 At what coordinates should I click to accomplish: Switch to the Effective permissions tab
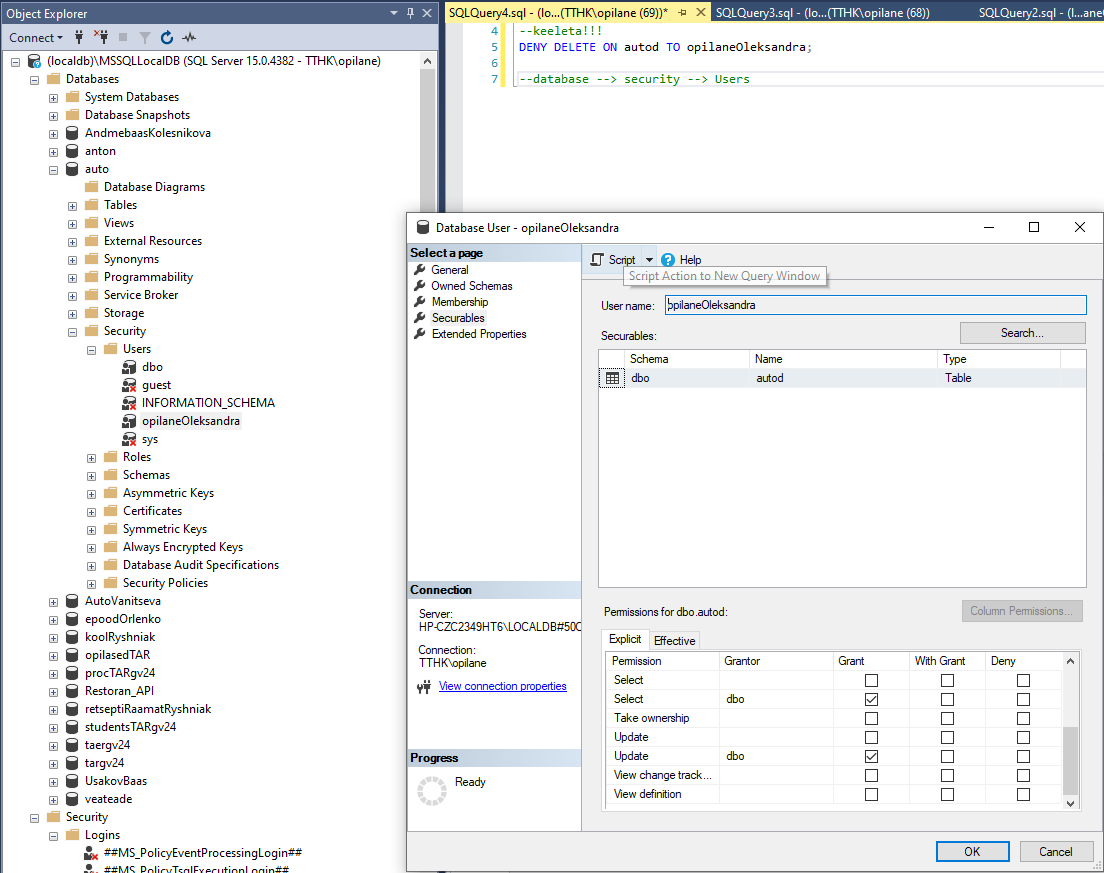pyautogui.click(x=674, y=641)
